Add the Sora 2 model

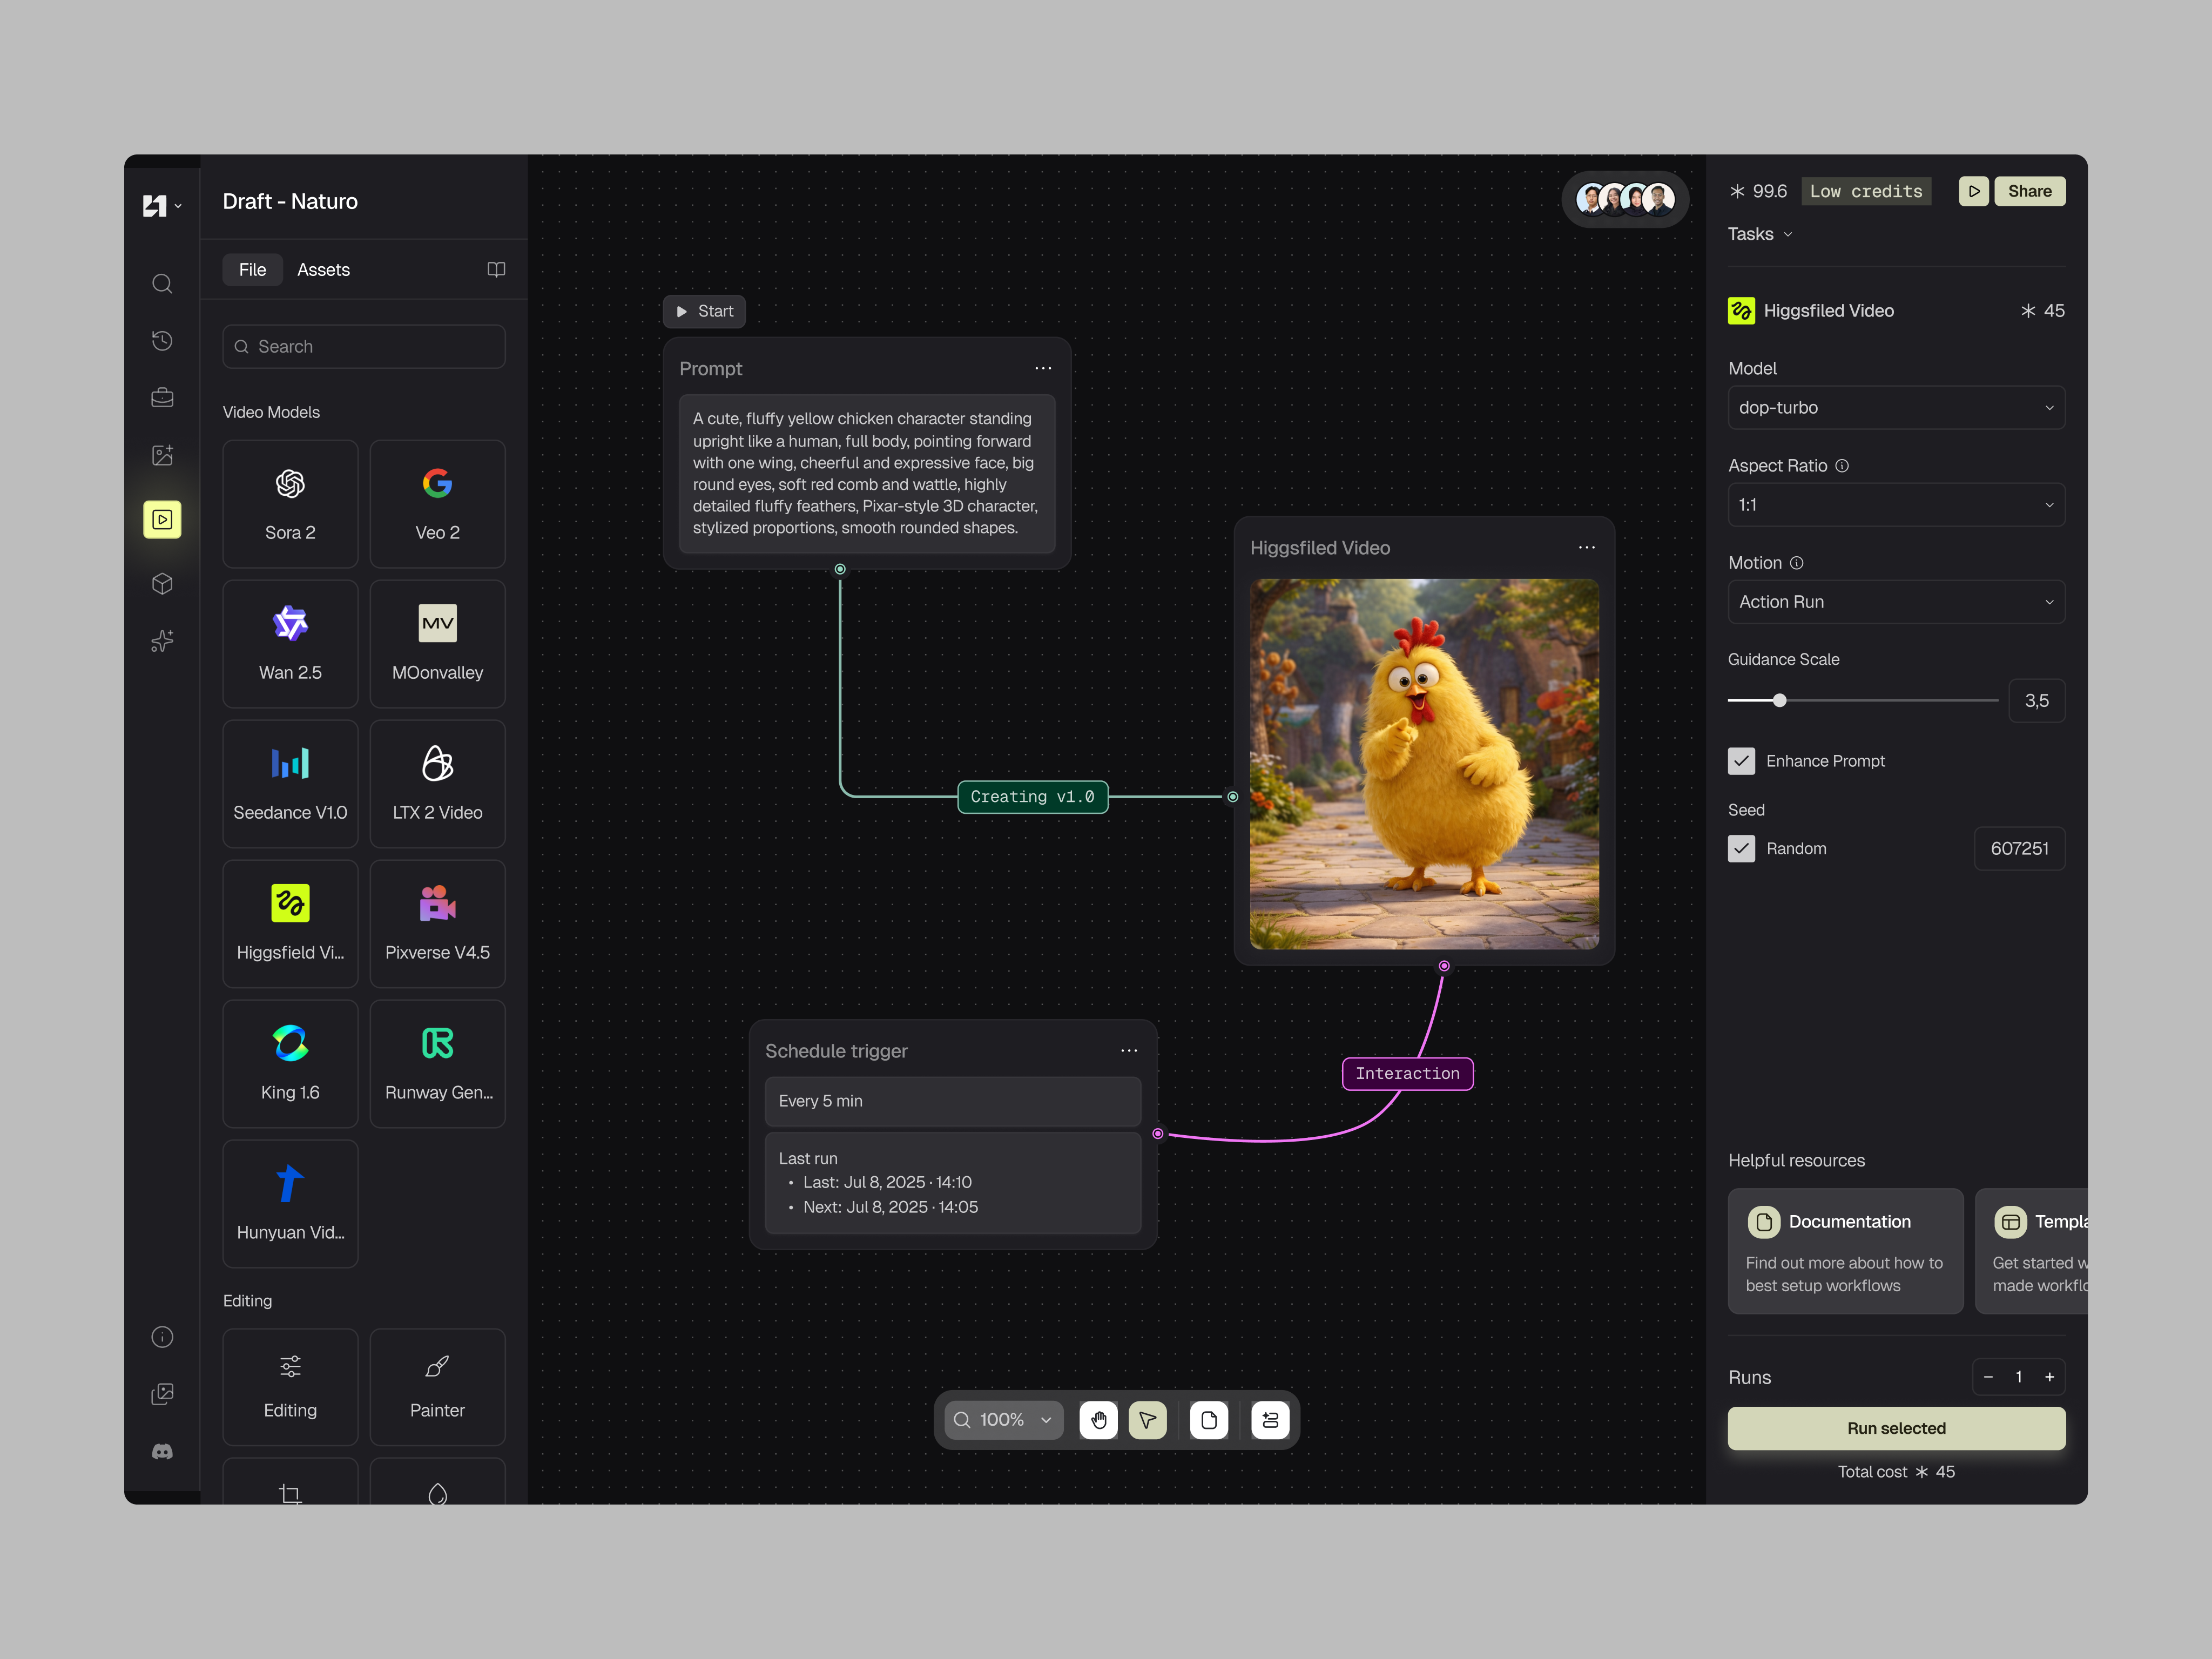[x=290, y=504]
